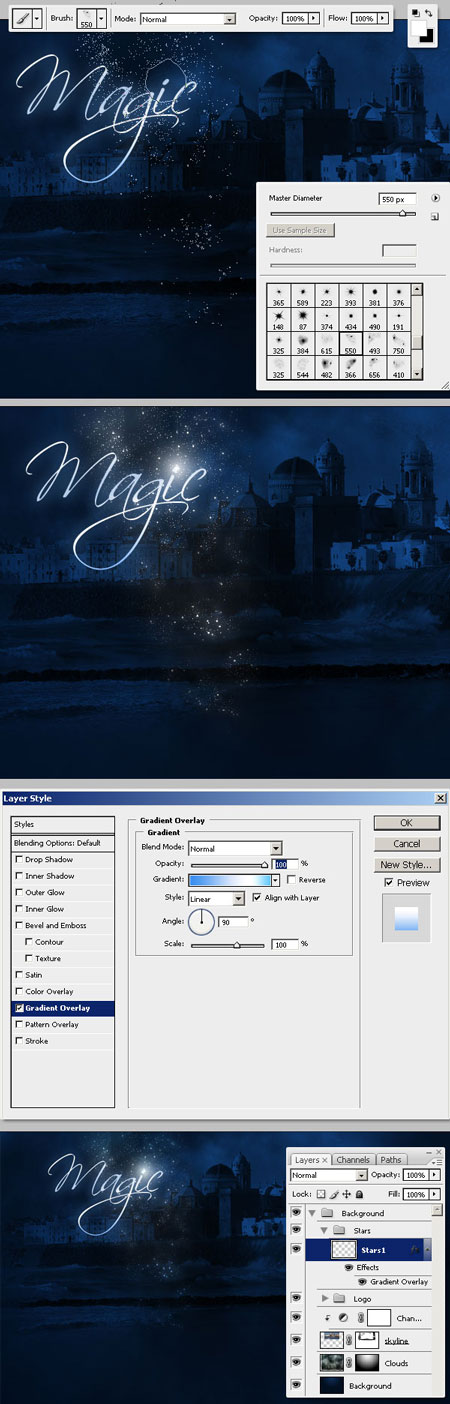This screenshot has height=1404, width=450.
Task: Swap foreground and background colors
Action: [x=428, y=13]
